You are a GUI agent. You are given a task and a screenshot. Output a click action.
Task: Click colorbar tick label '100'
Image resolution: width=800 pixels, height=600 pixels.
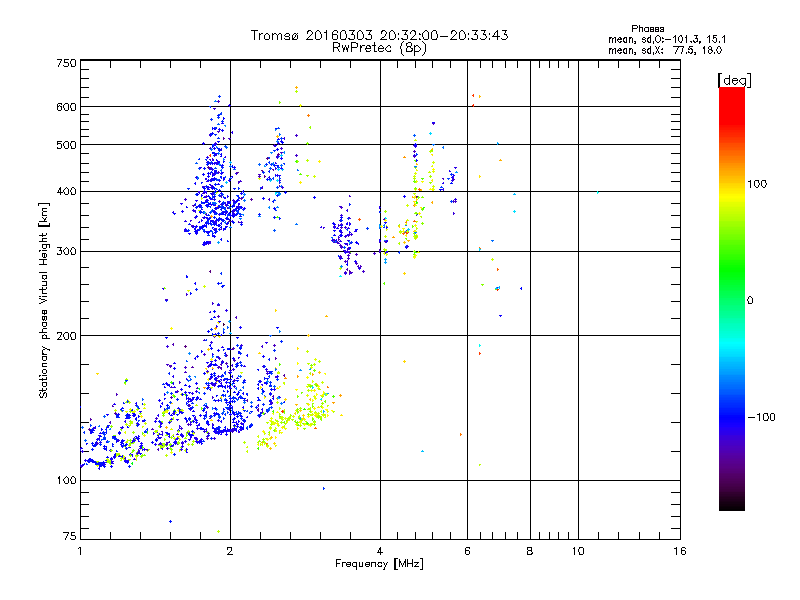(757, 184)
